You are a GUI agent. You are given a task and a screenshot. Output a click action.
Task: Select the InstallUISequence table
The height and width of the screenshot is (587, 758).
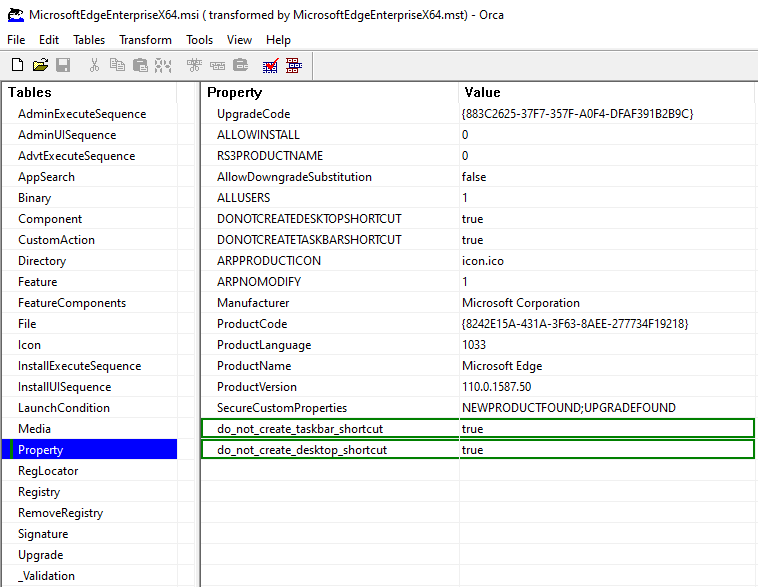coord(65,387)
